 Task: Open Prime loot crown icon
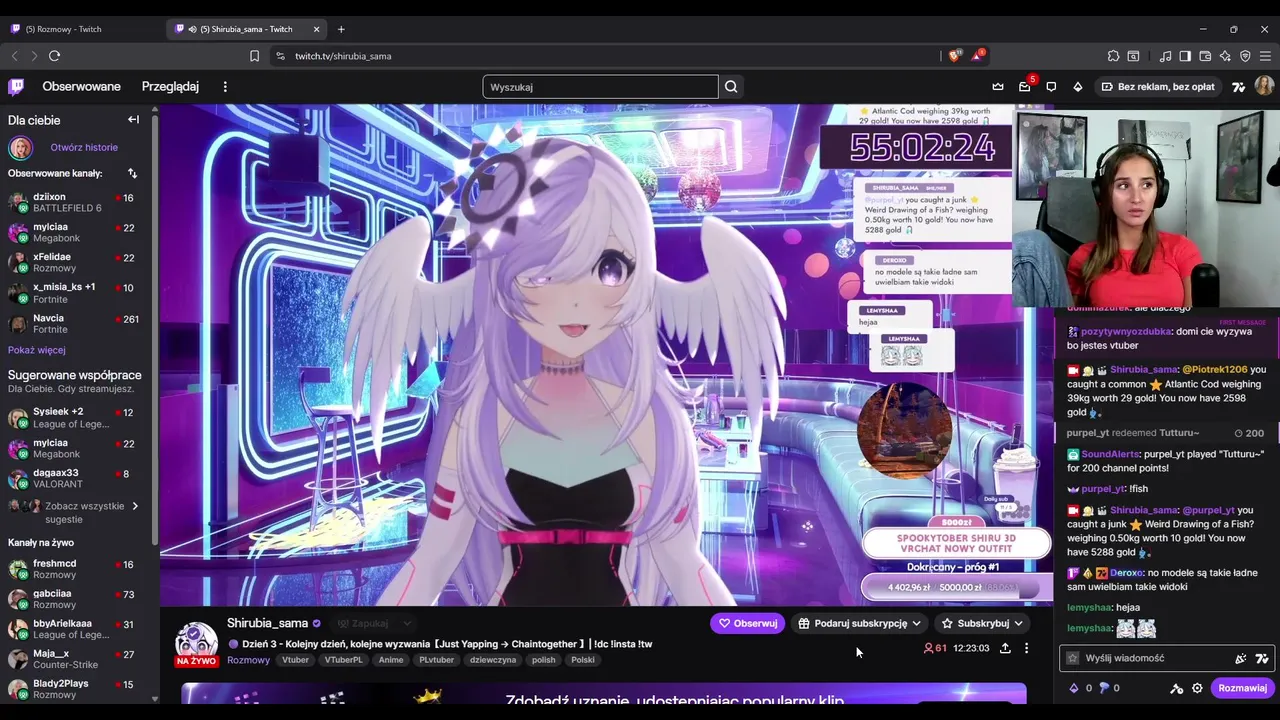pos(998,87)
